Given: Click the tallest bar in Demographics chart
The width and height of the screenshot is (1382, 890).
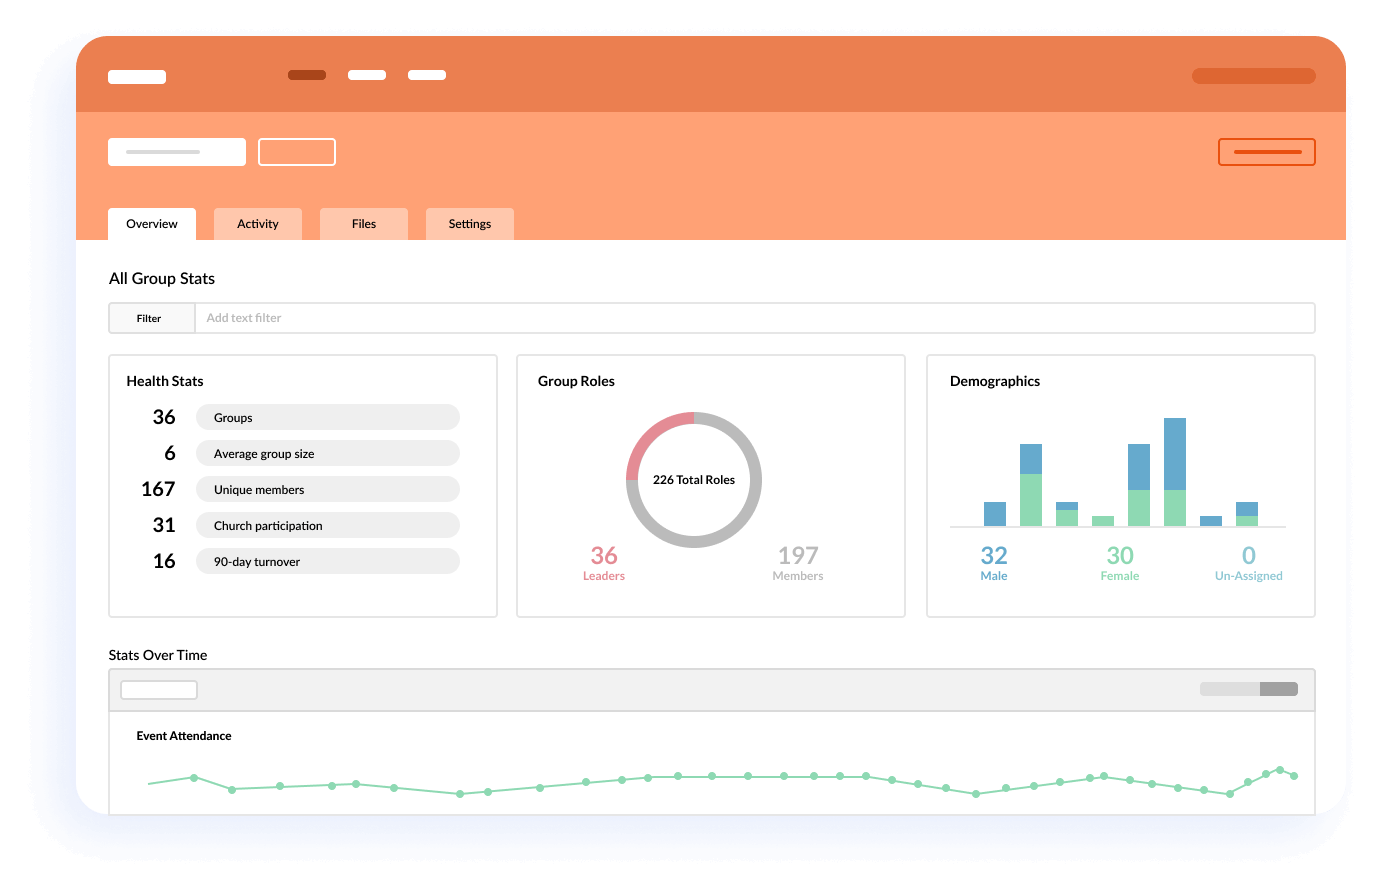Looking at the screenshot, I should point(1175,472).
